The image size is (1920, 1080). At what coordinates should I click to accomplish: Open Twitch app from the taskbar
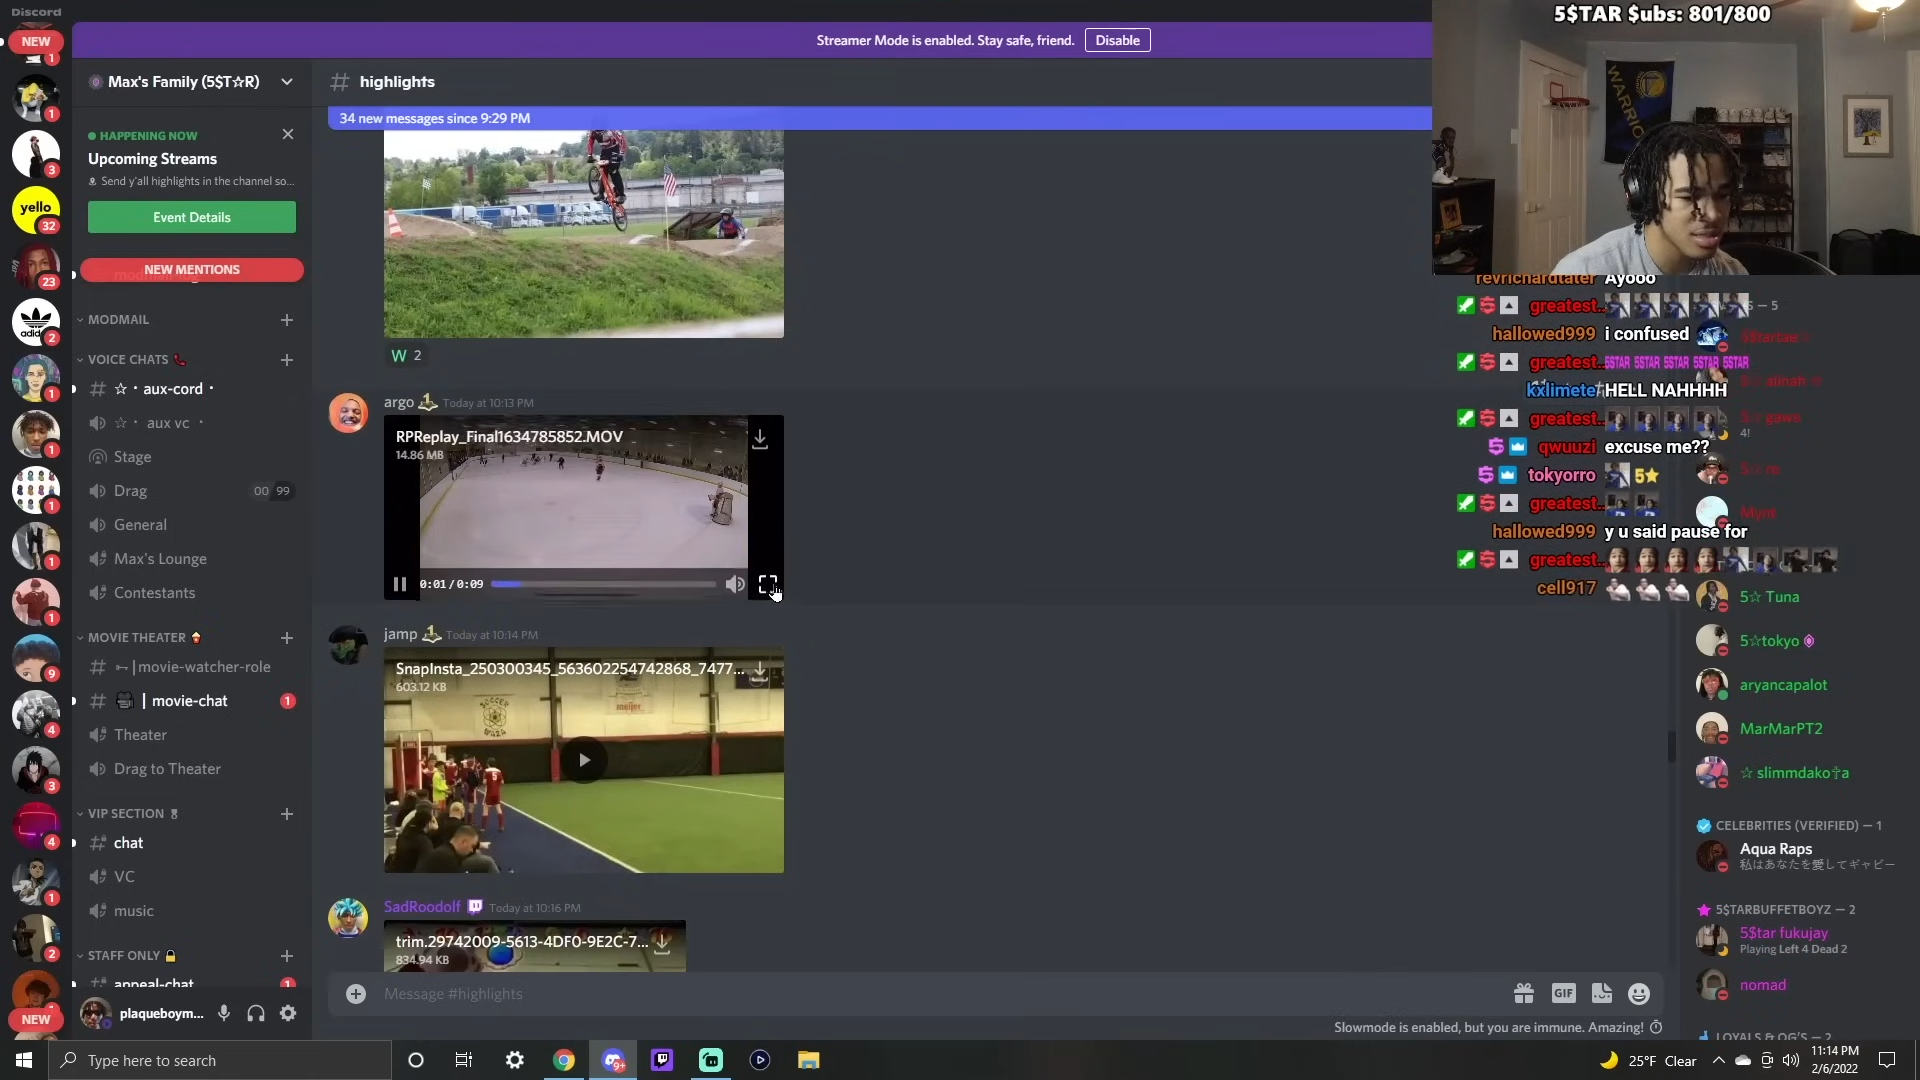point(662,1060)
